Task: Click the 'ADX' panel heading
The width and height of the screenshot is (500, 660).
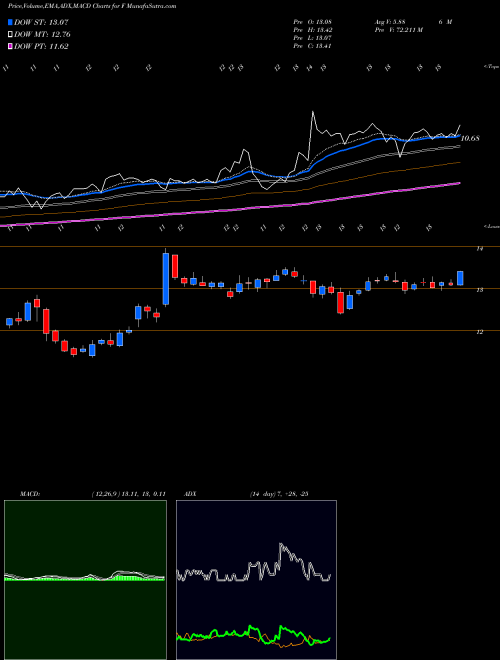Action: pos(191,494)
